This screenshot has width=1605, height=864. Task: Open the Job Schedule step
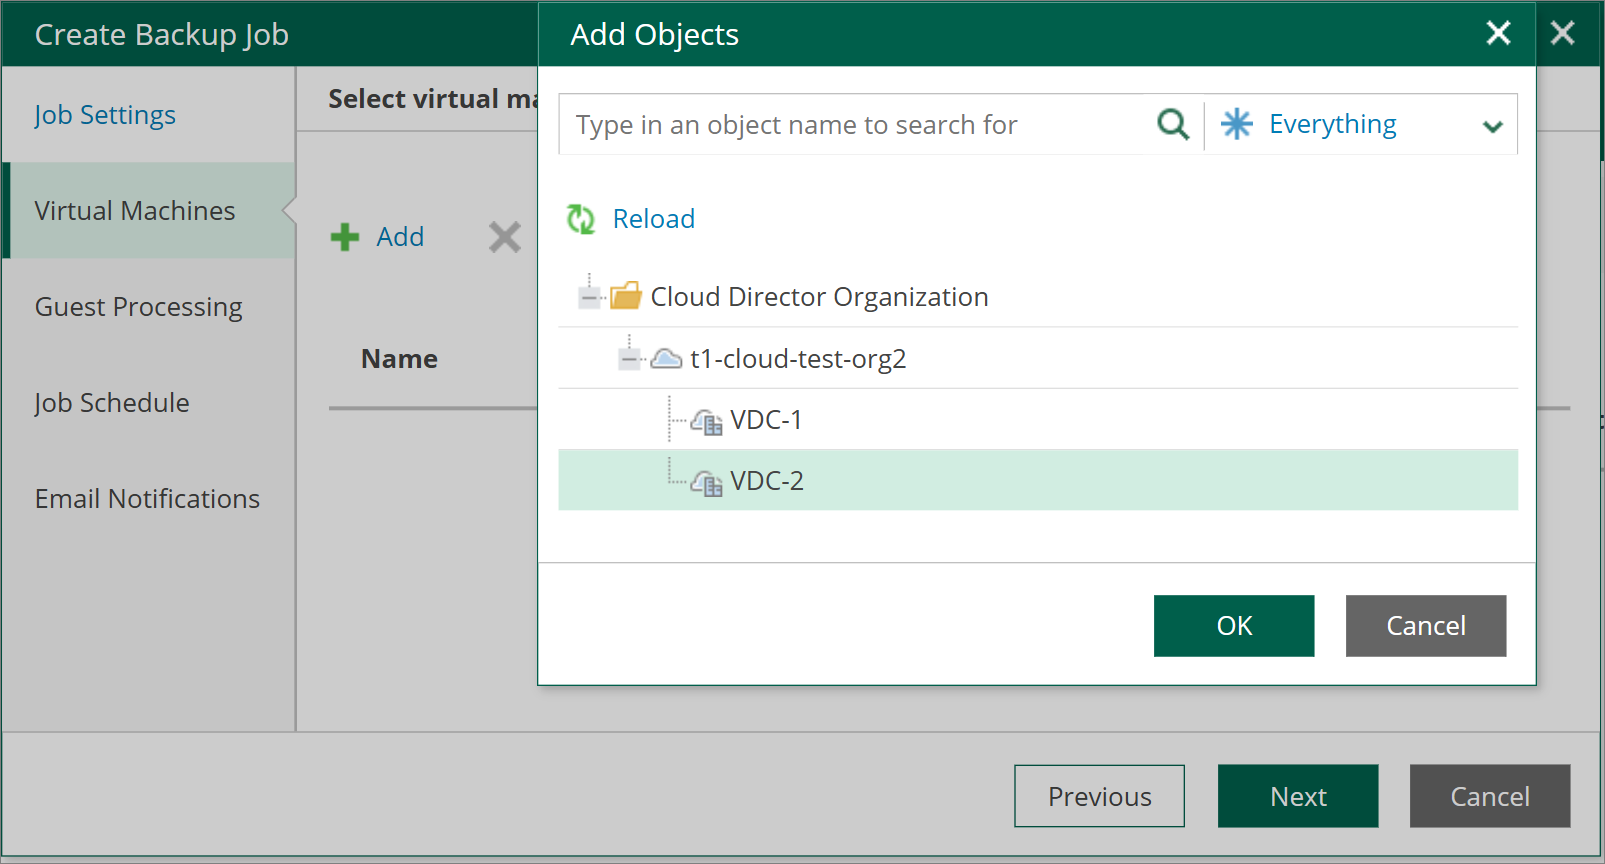112,403
